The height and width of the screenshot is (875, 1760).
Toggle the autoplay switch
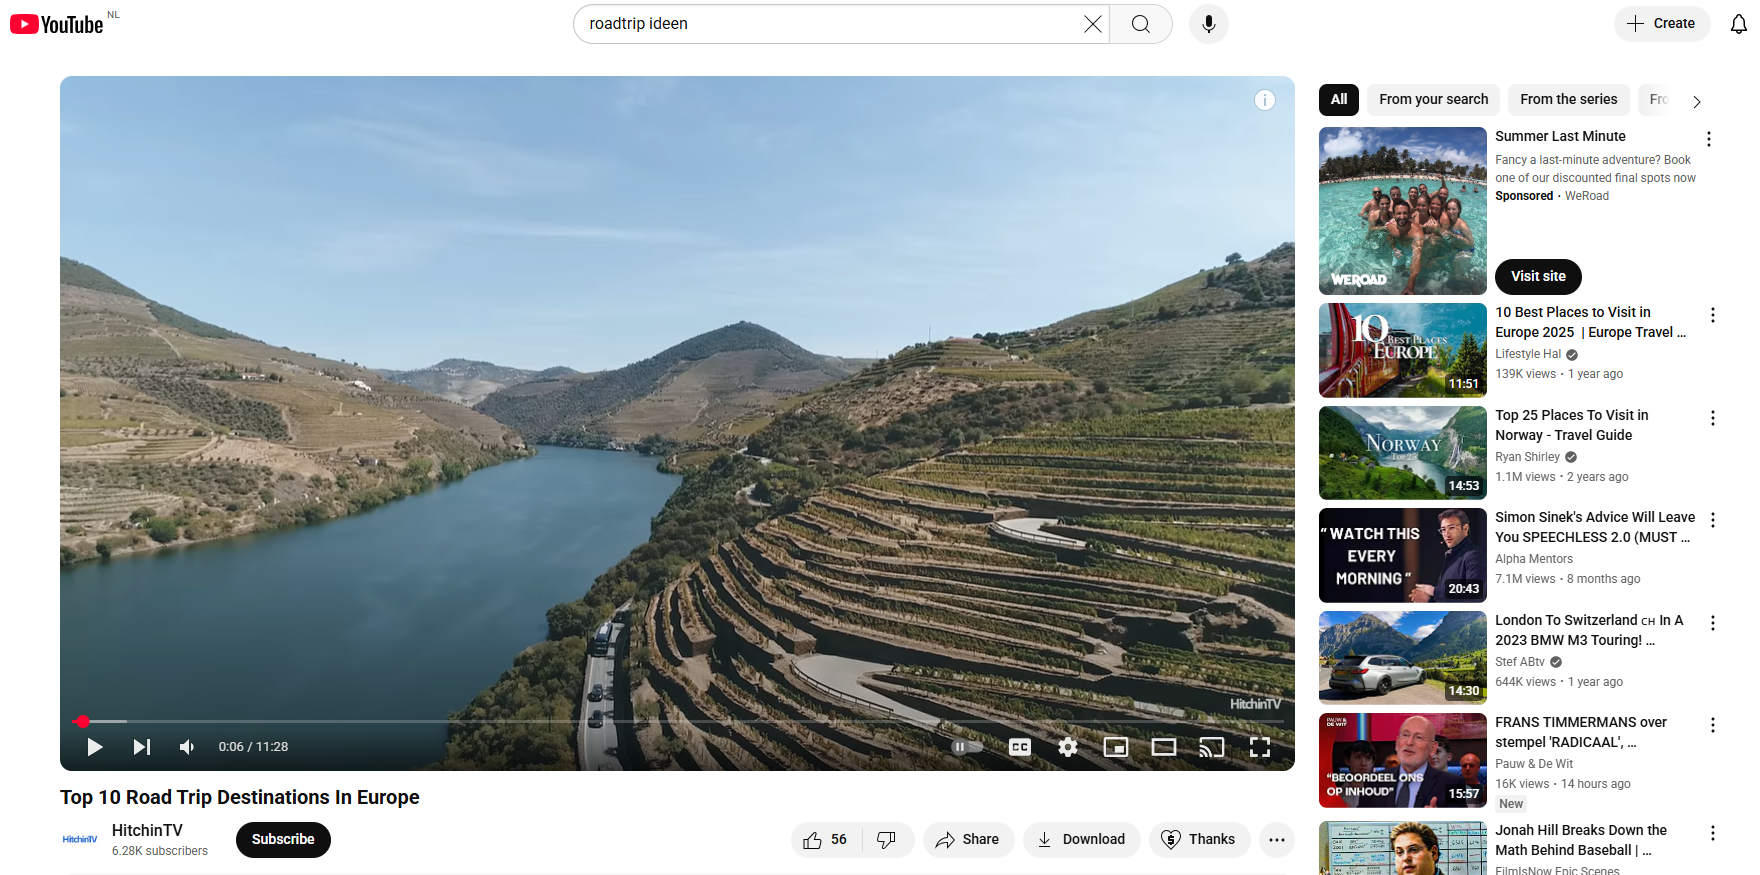tap(966, 747)
